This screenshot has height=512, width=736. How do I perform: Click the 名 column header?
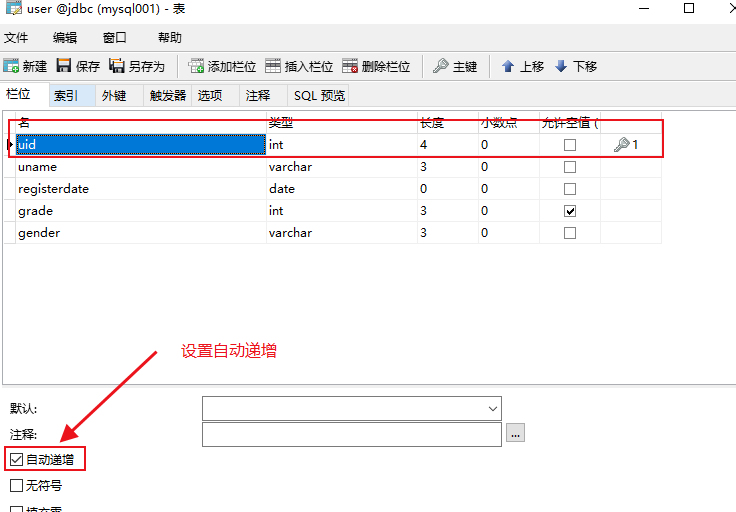point(141,123)
